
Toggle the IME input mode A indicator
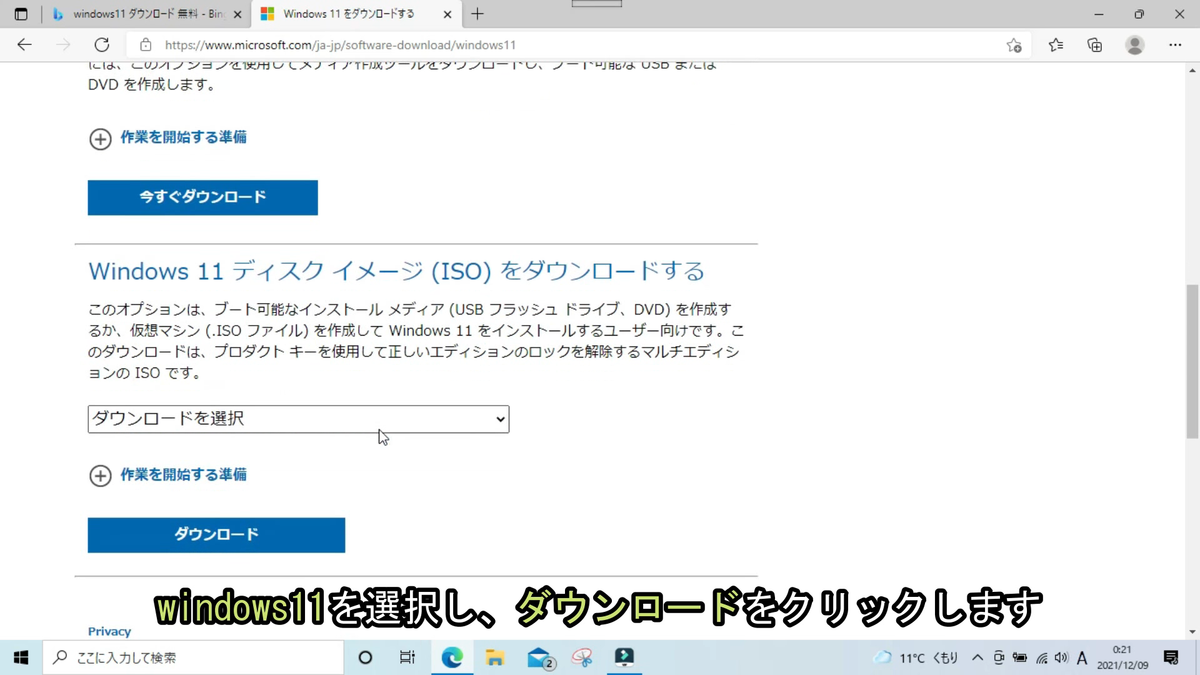(x=1082, y=658)
